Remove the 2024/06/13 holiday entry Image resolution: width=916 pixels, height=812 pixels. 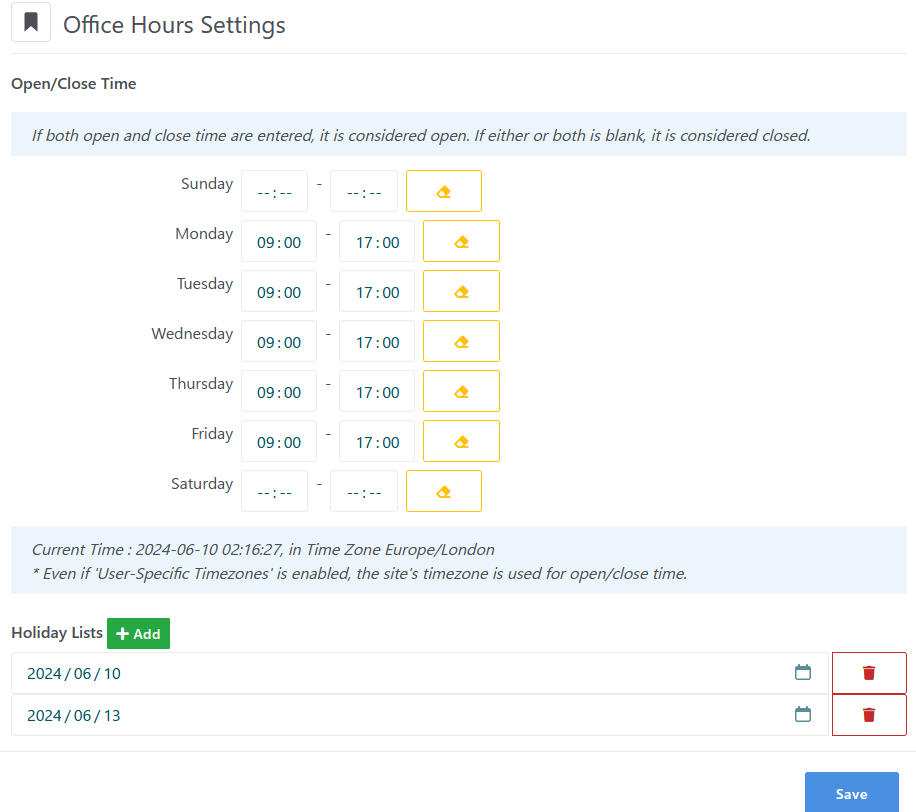pyautogui.click(x=868, y=714)
